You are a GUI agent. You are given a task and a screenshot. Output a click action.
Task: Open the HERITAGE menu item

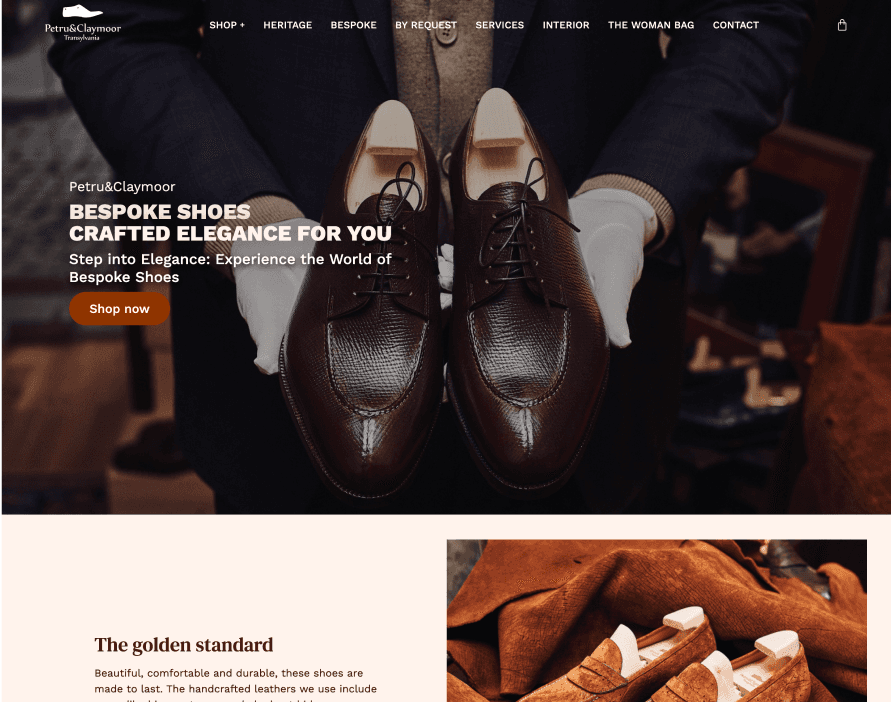click(x=288, y=25)
